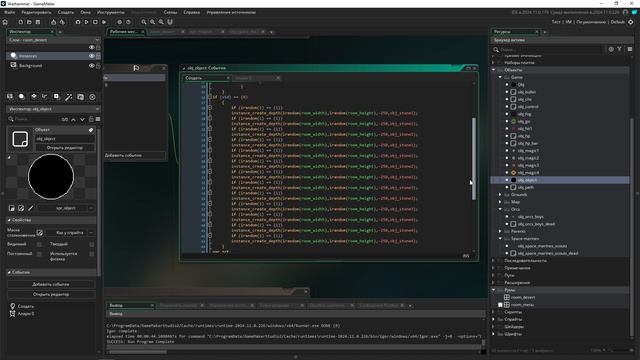Click the pencil edit sprite icon
The height and width of the screenshot is (360, 640).
31,208
